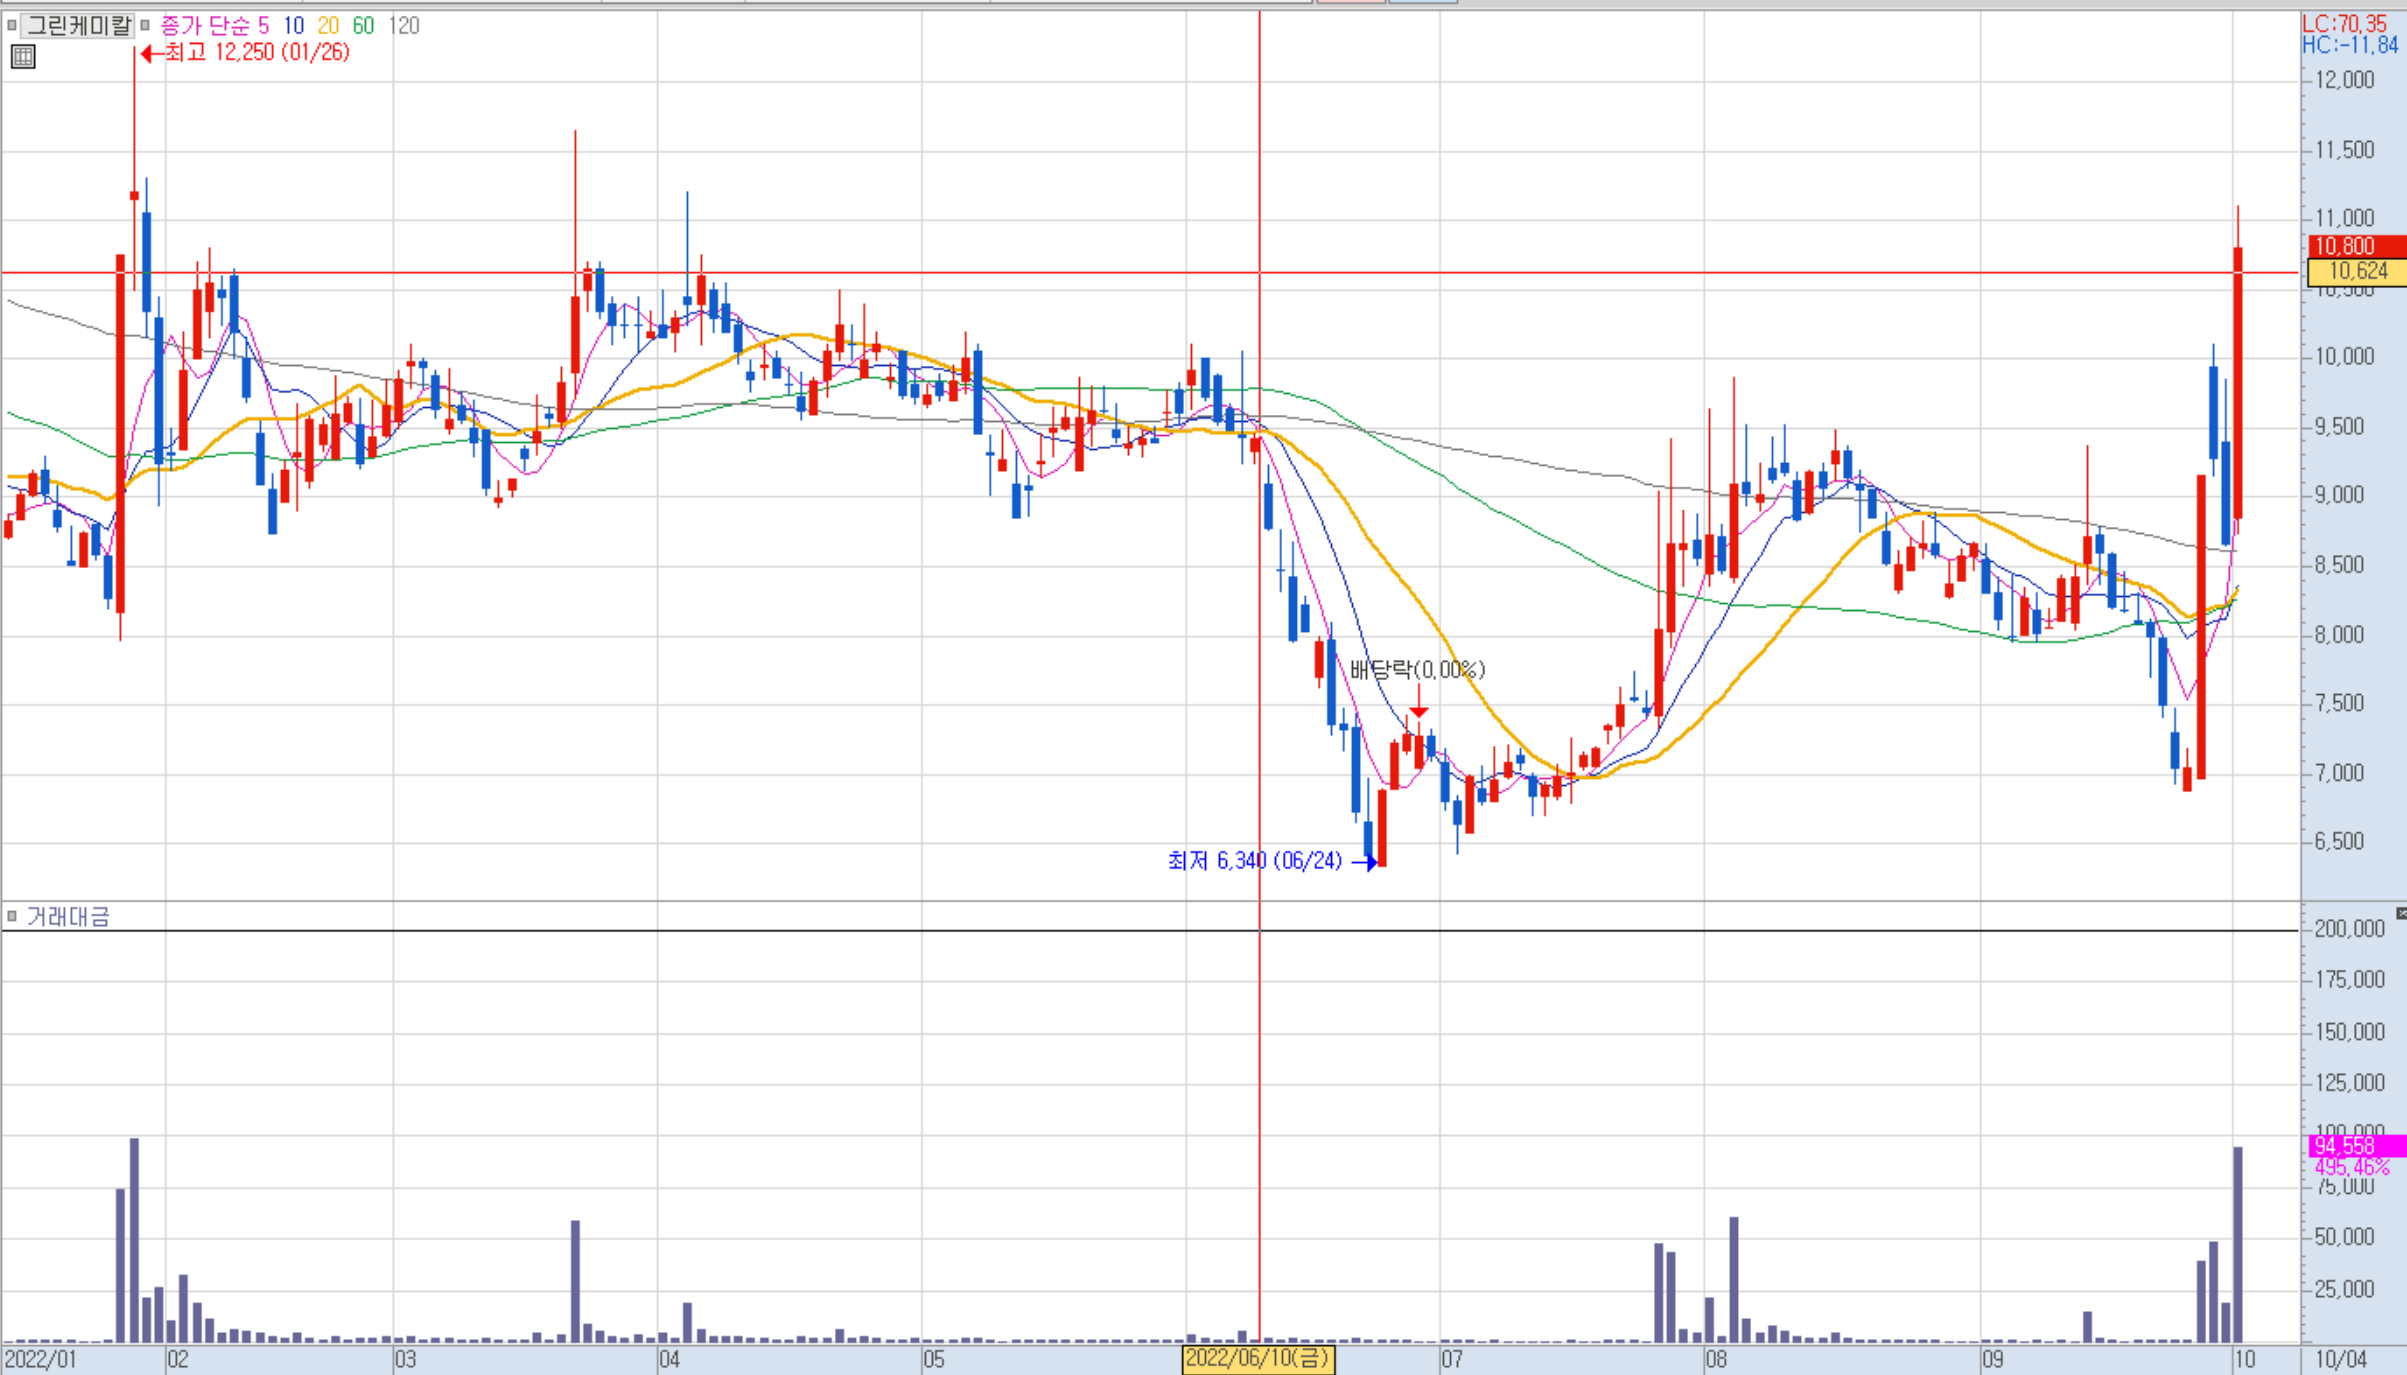The height and width of the screenshot is (1375, 2407).
Task: Toggle the square marker beside 그린케미칼
Action: 11,25
